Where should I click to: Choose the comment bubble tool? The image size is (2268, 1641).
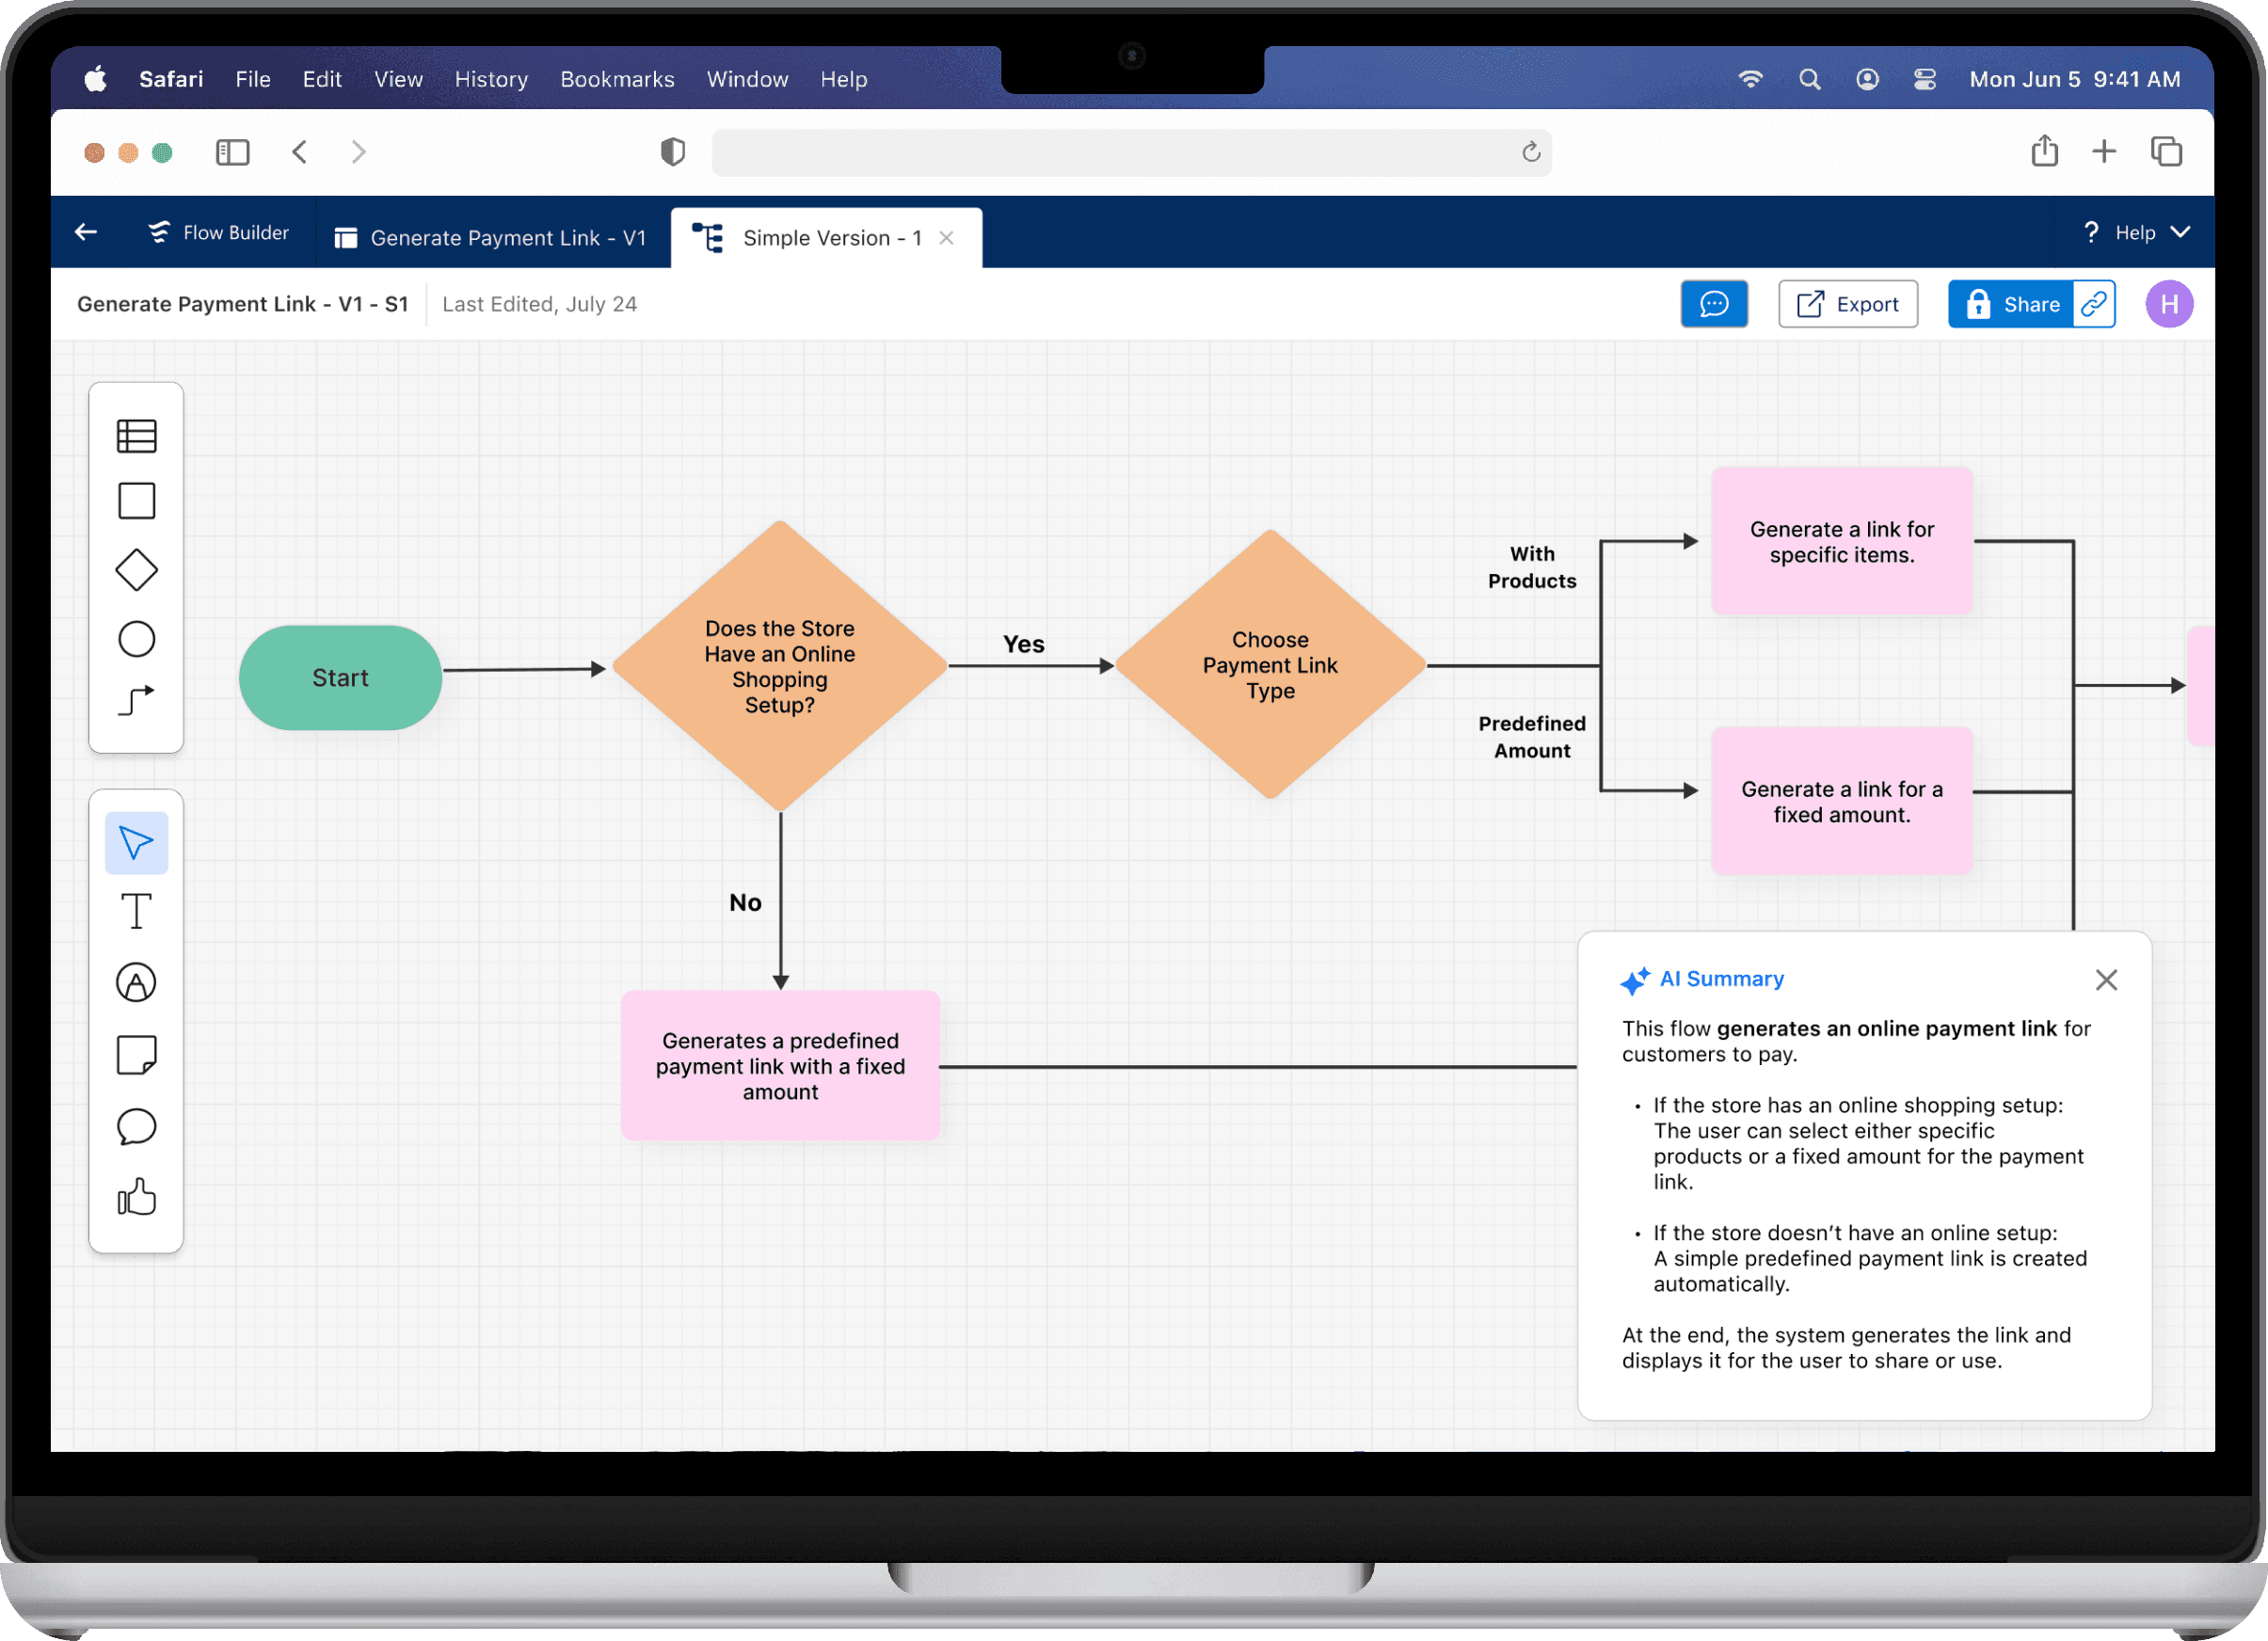point(136,1126)
